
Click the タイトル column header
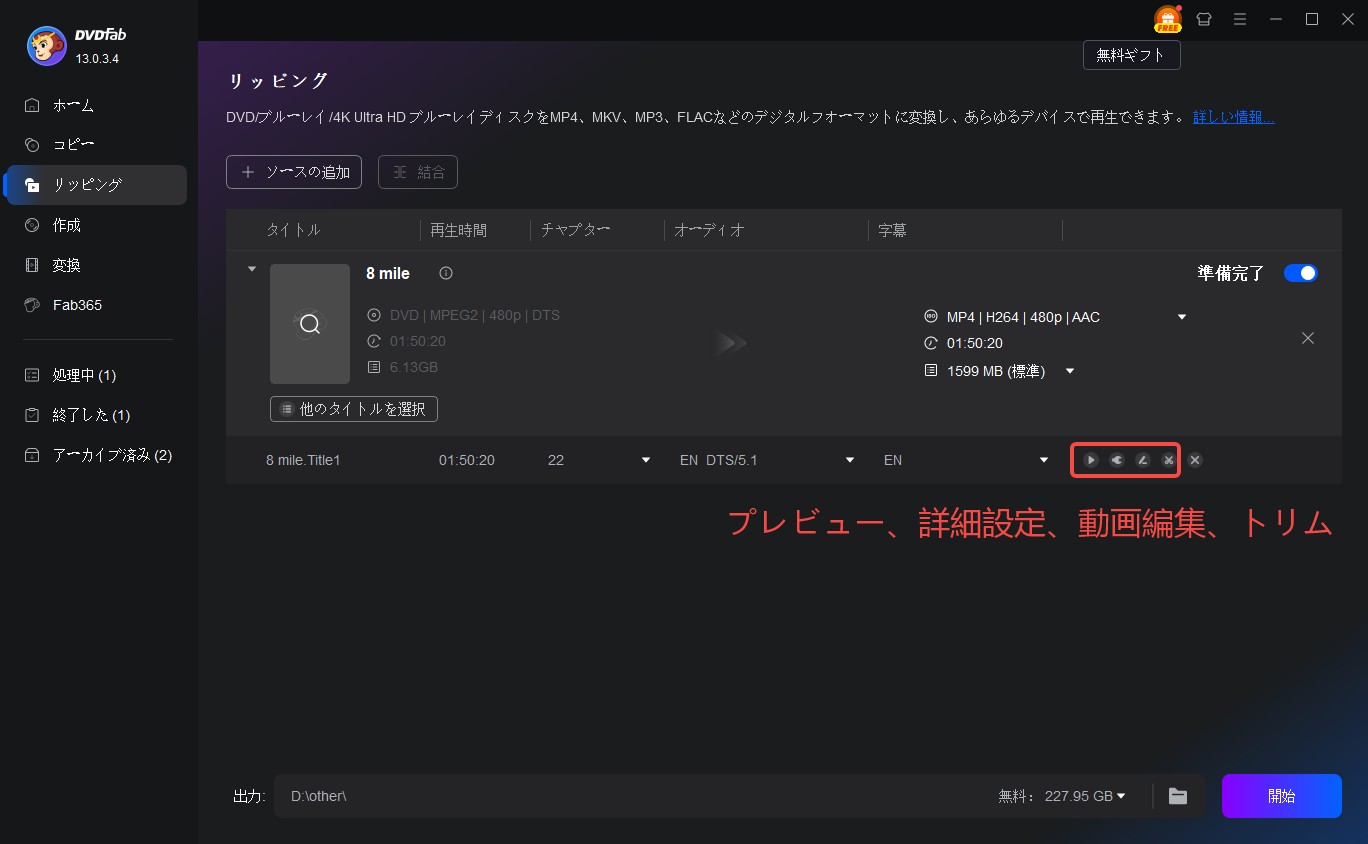[293, 230]
